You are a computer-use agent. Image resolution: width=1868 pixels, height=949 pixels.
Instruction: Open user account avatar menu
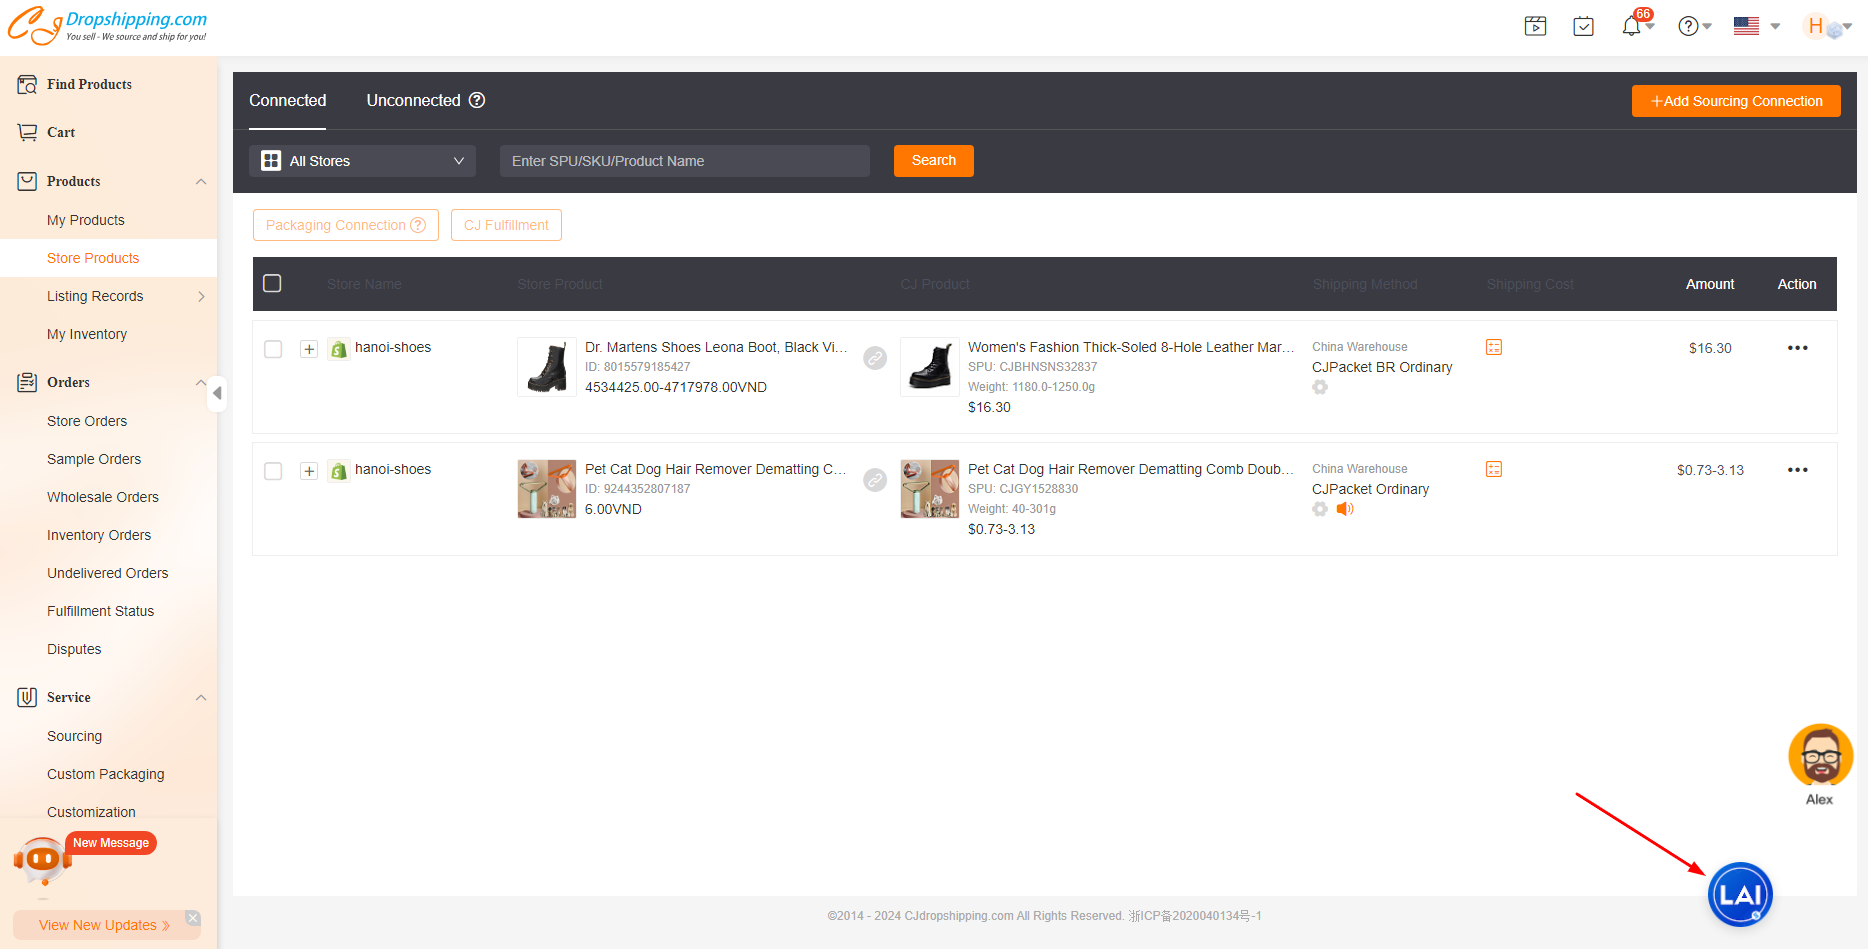coord(1828,27)
